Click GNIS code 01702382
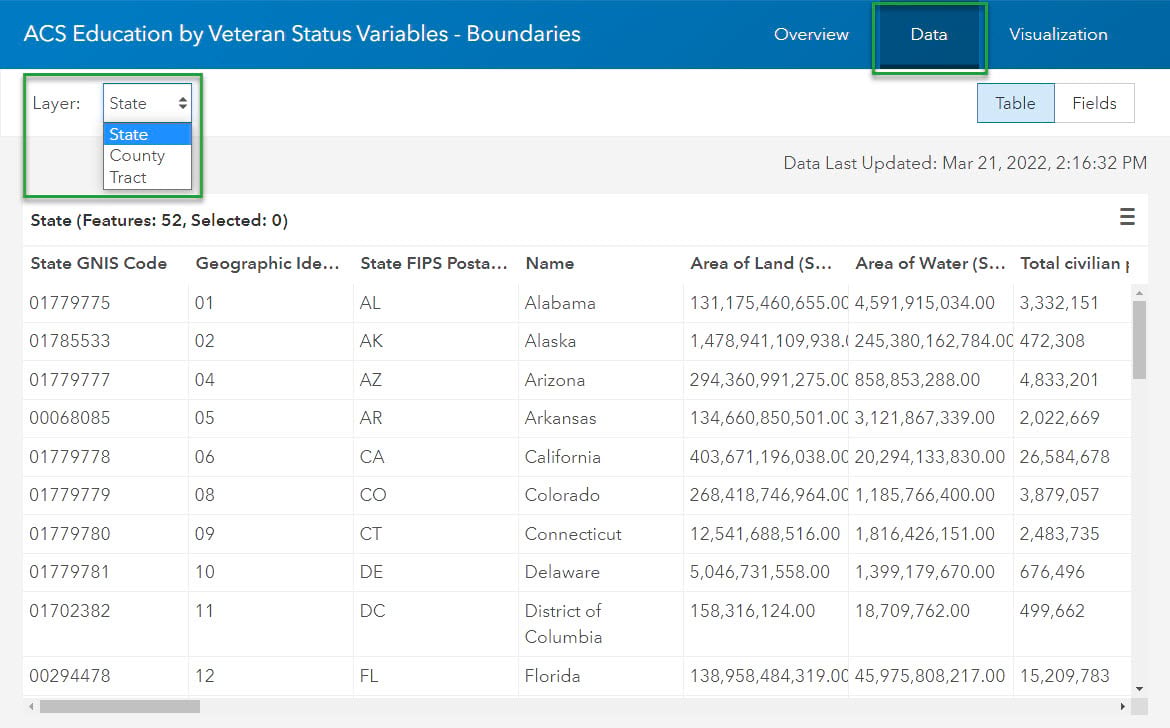This screenshot has width=1170, height=728. point(69,611)
